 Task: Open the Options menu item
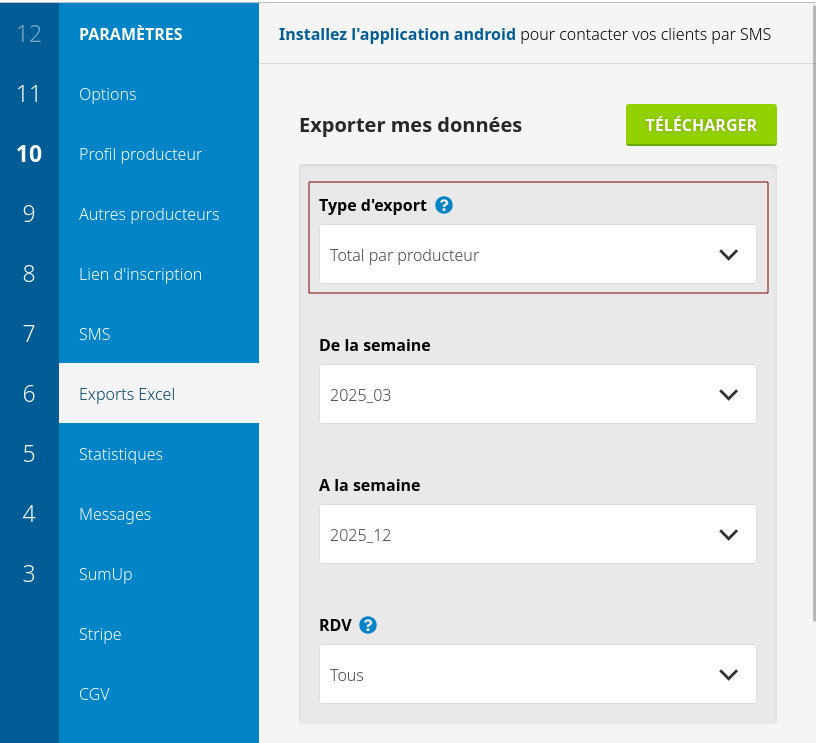(108, 94)
